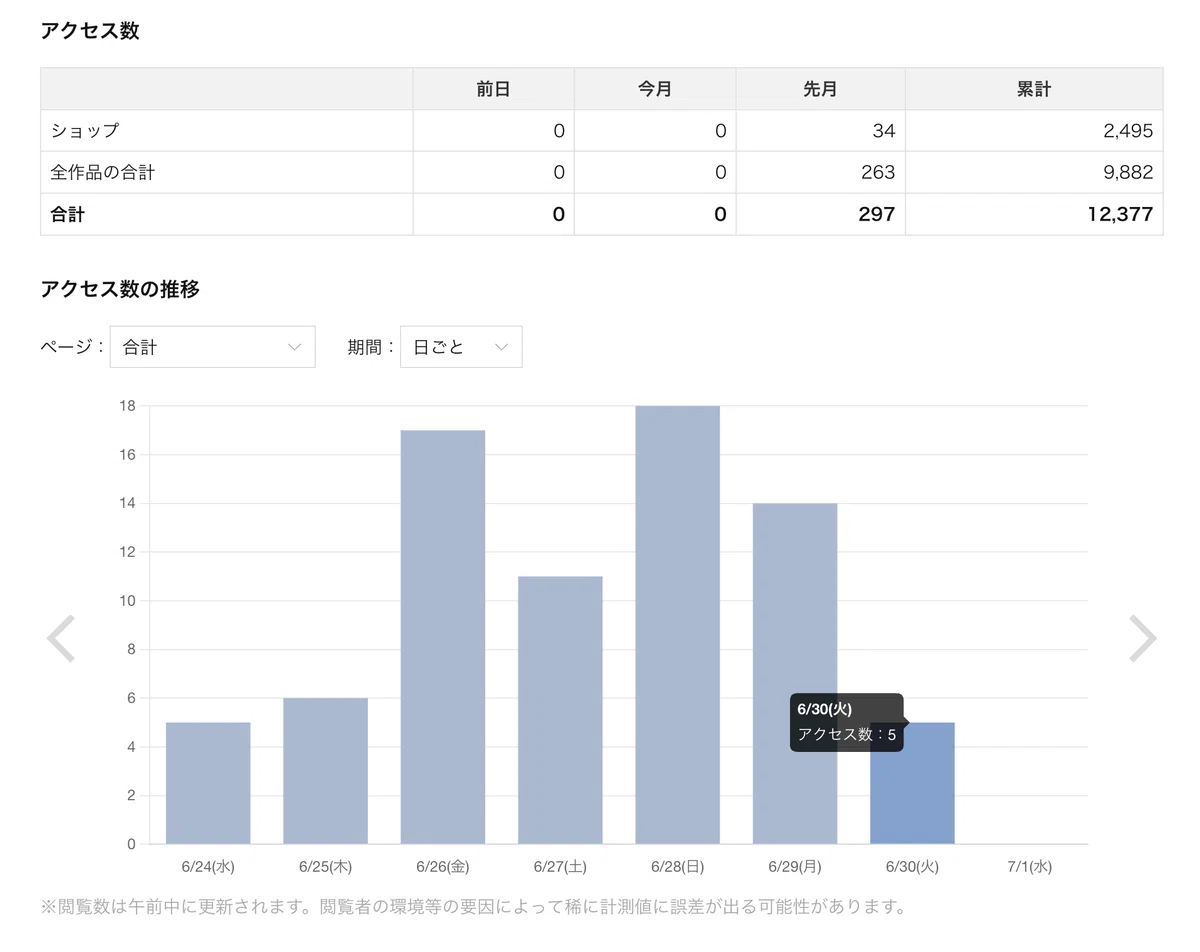Click the 6/26(金) axis label
The height and width of the screenshot is (952, 1200).
coord(443,866)
